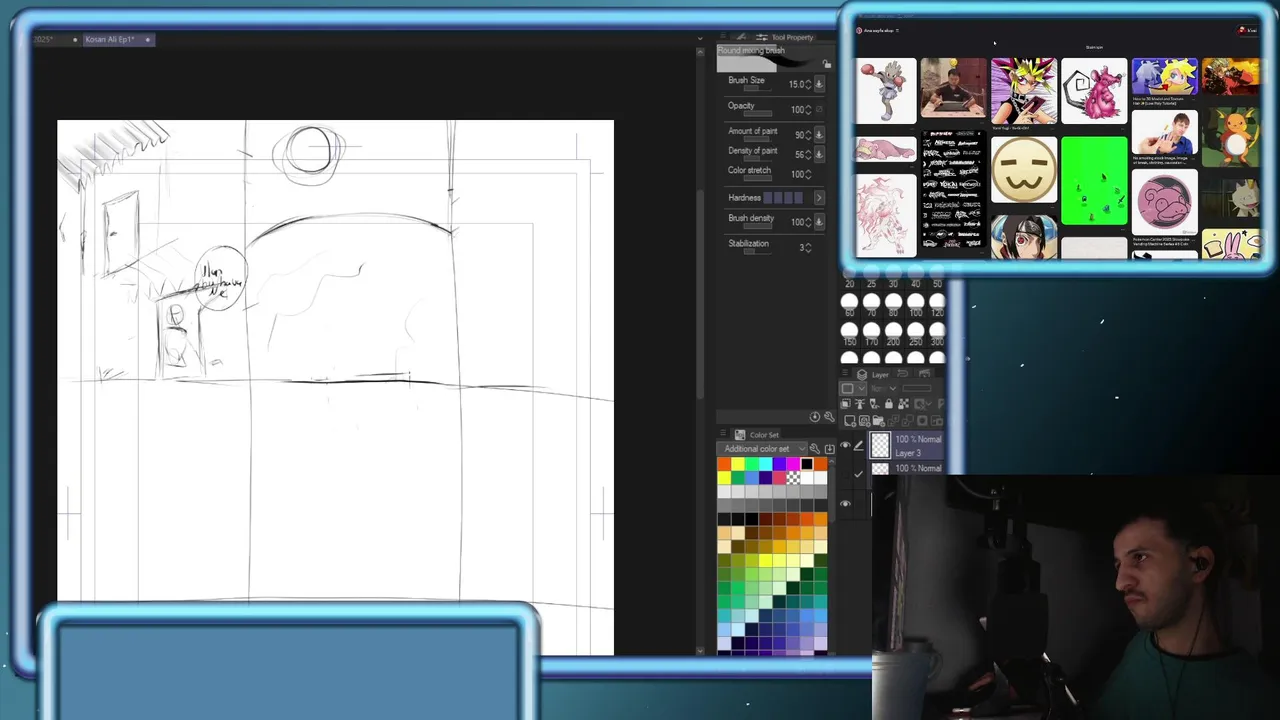Click the profile avatar at the browser's top right
This screenshot has width=1280, height=720.
tap(1242, 30)
